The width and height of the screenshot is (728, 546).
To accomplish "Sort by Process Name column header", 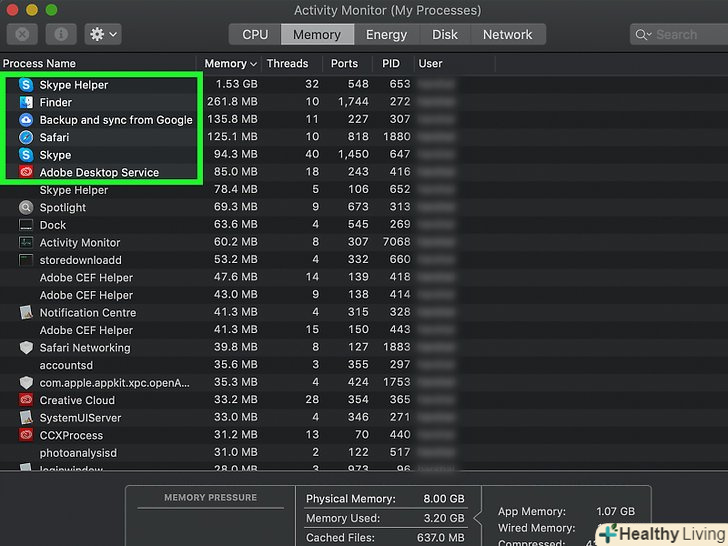I will 40,64.
